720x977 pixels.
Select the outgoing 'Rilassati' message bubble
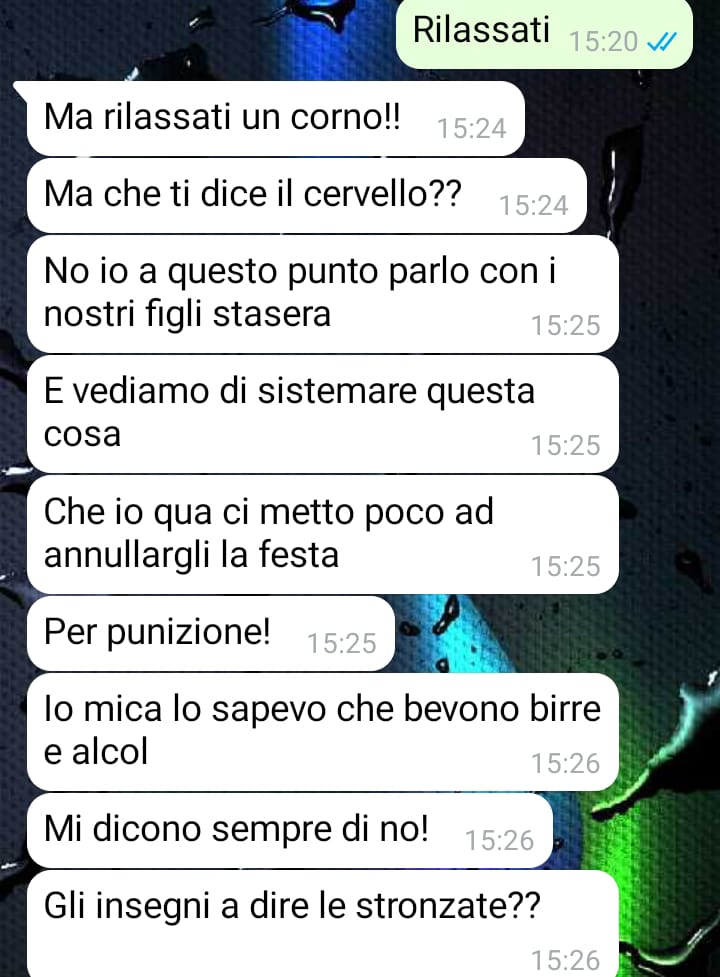(544, 33)
